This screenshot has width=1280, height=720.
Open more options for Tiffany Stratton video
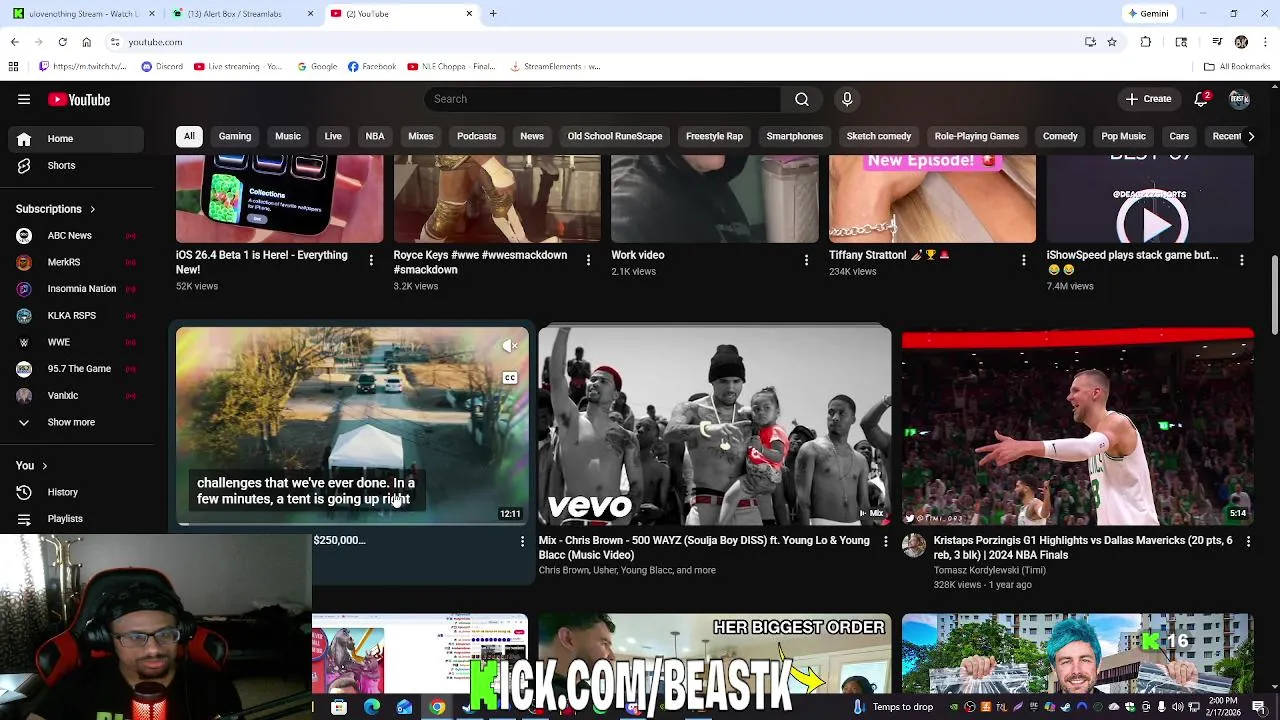tap(1023, 260)
